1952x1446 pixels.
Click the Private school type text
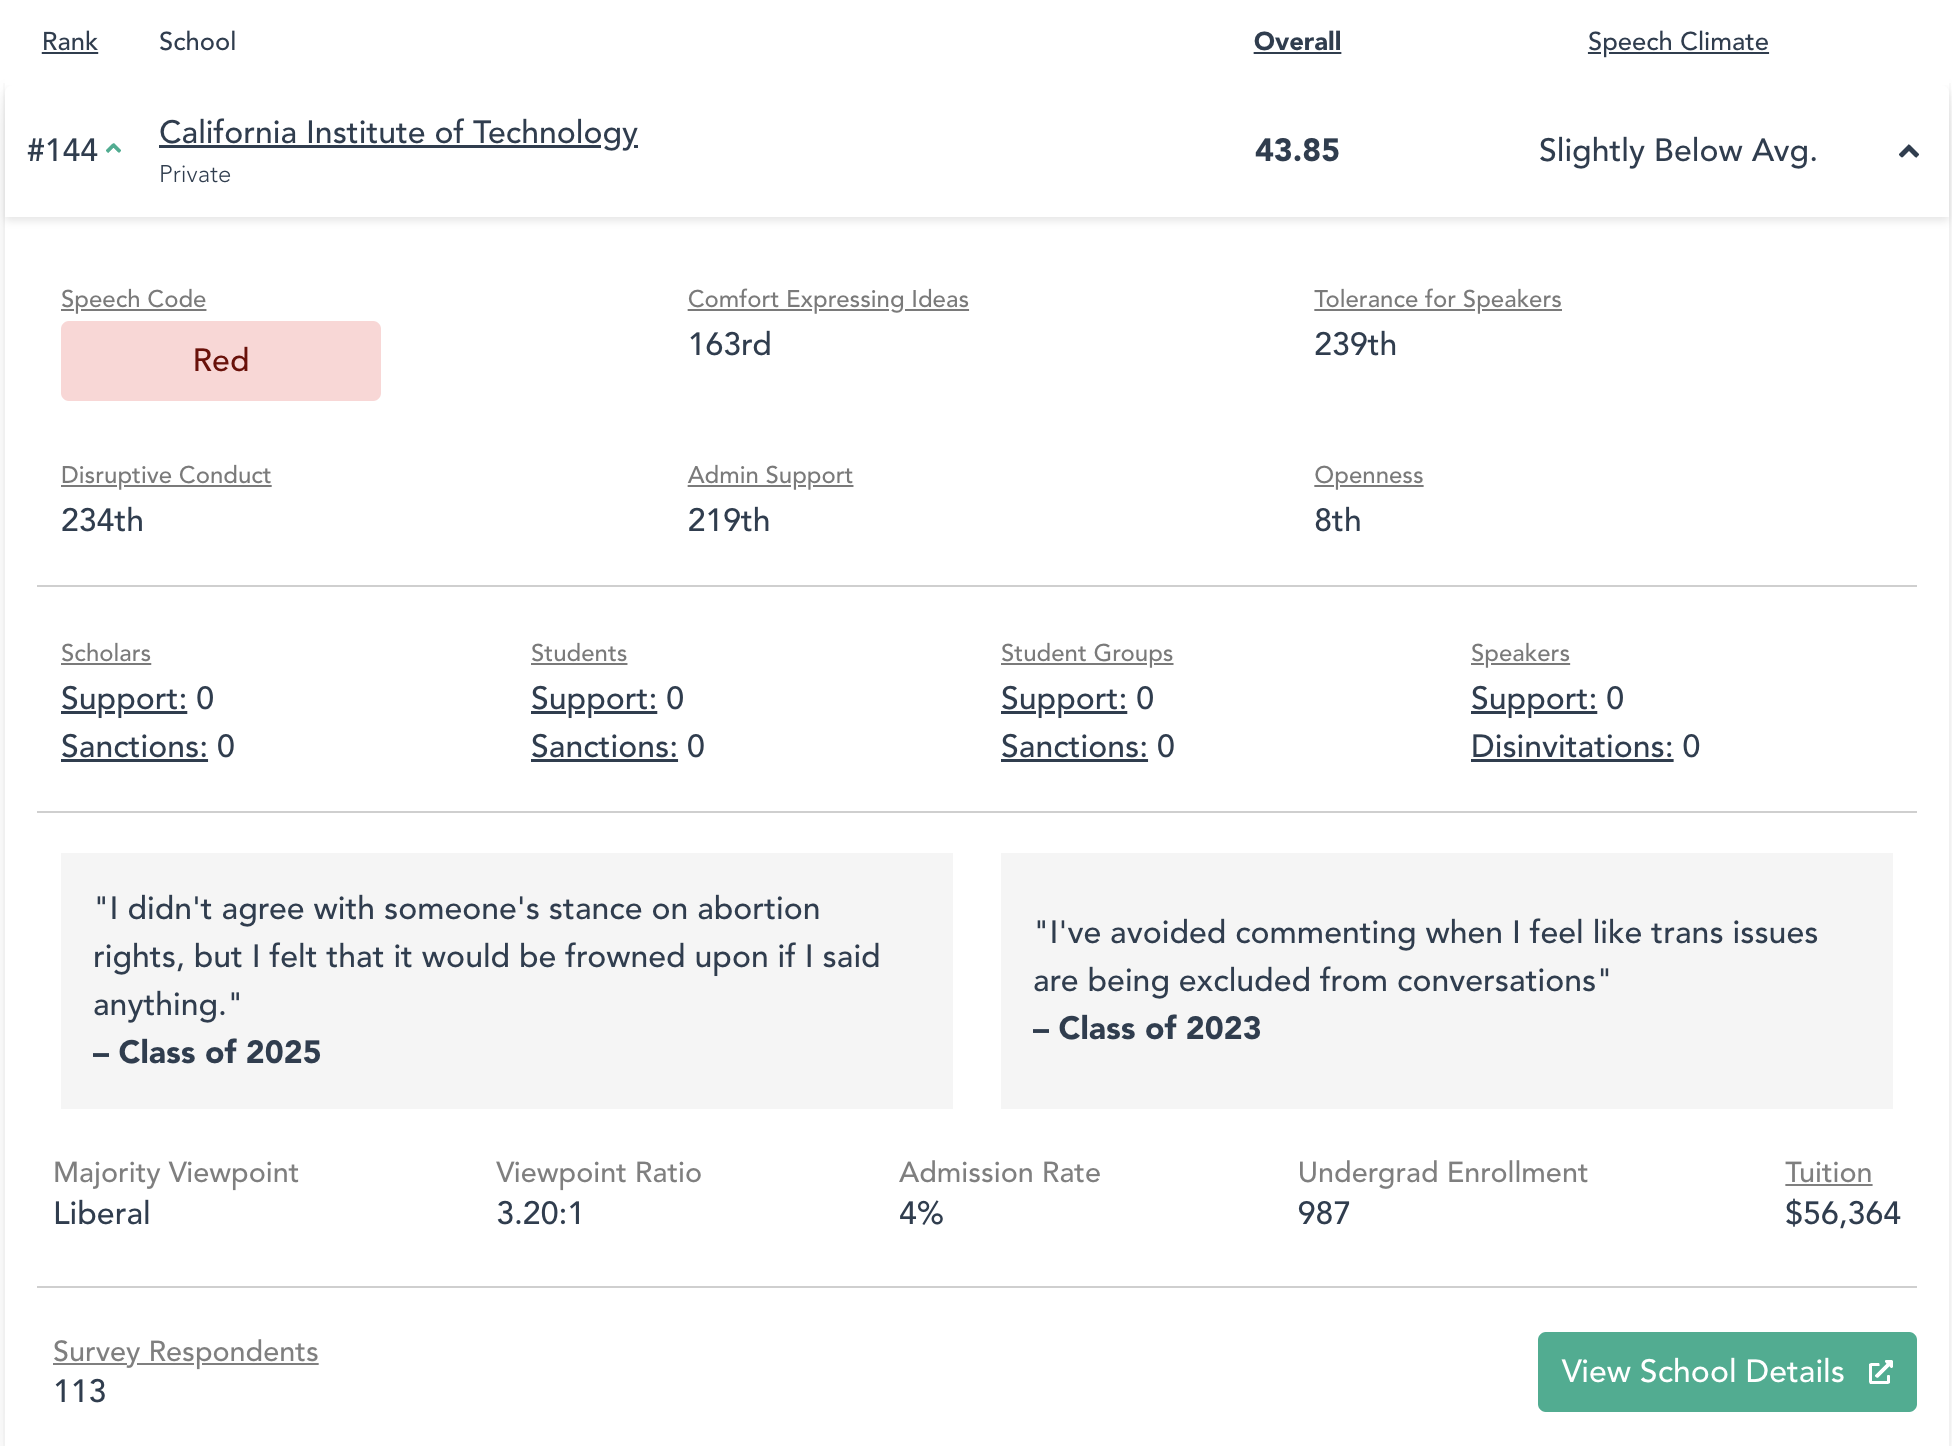click(x=195, y=174)
